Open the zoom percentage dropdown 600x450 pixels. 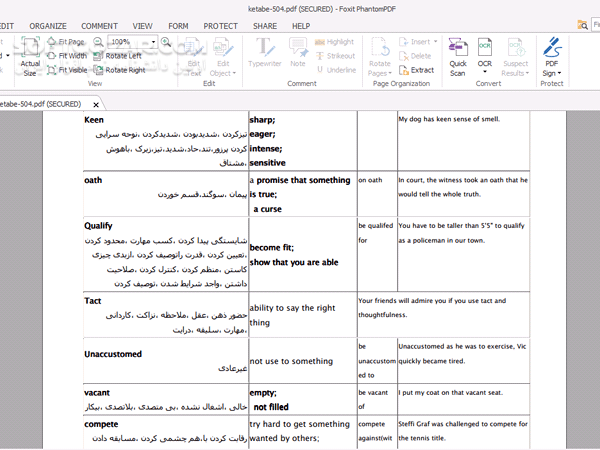(152, 42)
